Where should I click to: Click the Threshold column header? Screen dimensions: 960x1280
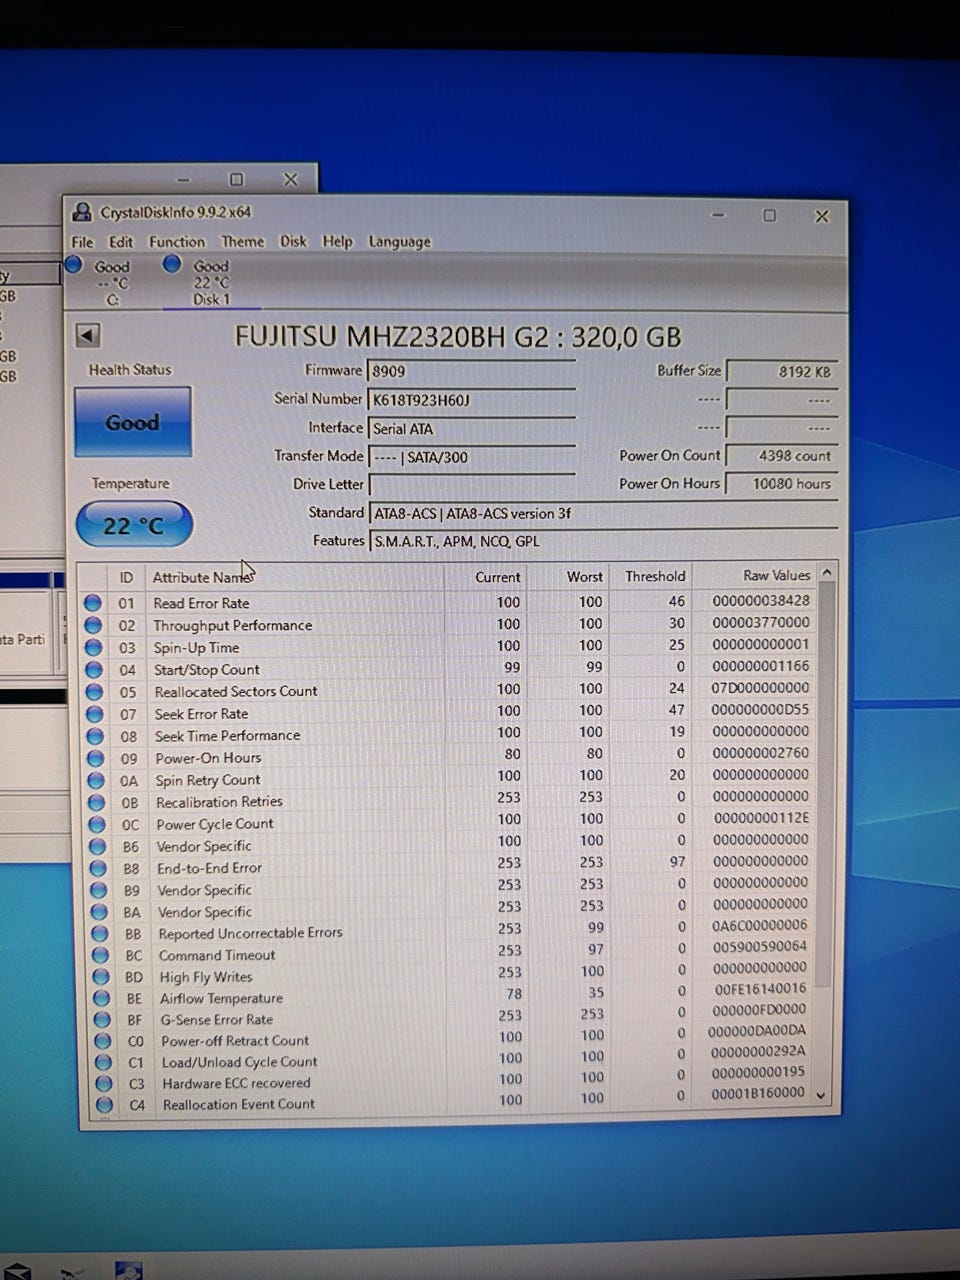pyautogui.click(x=655, y=576)
